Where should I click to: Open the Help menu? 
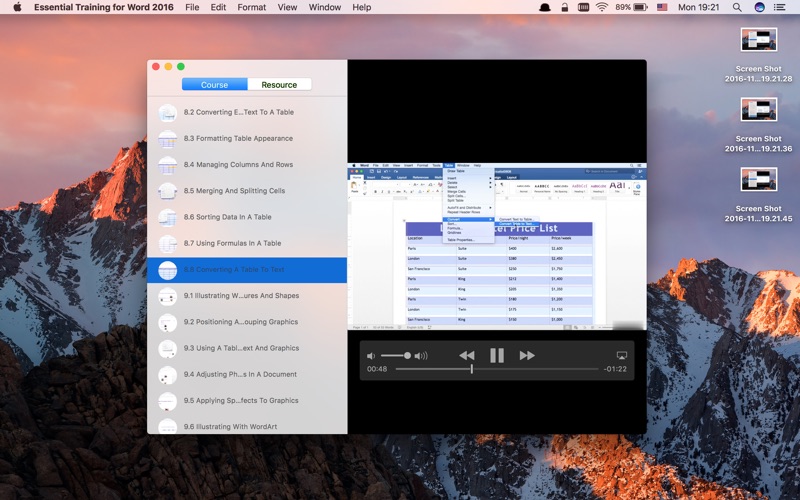point(362,7)
